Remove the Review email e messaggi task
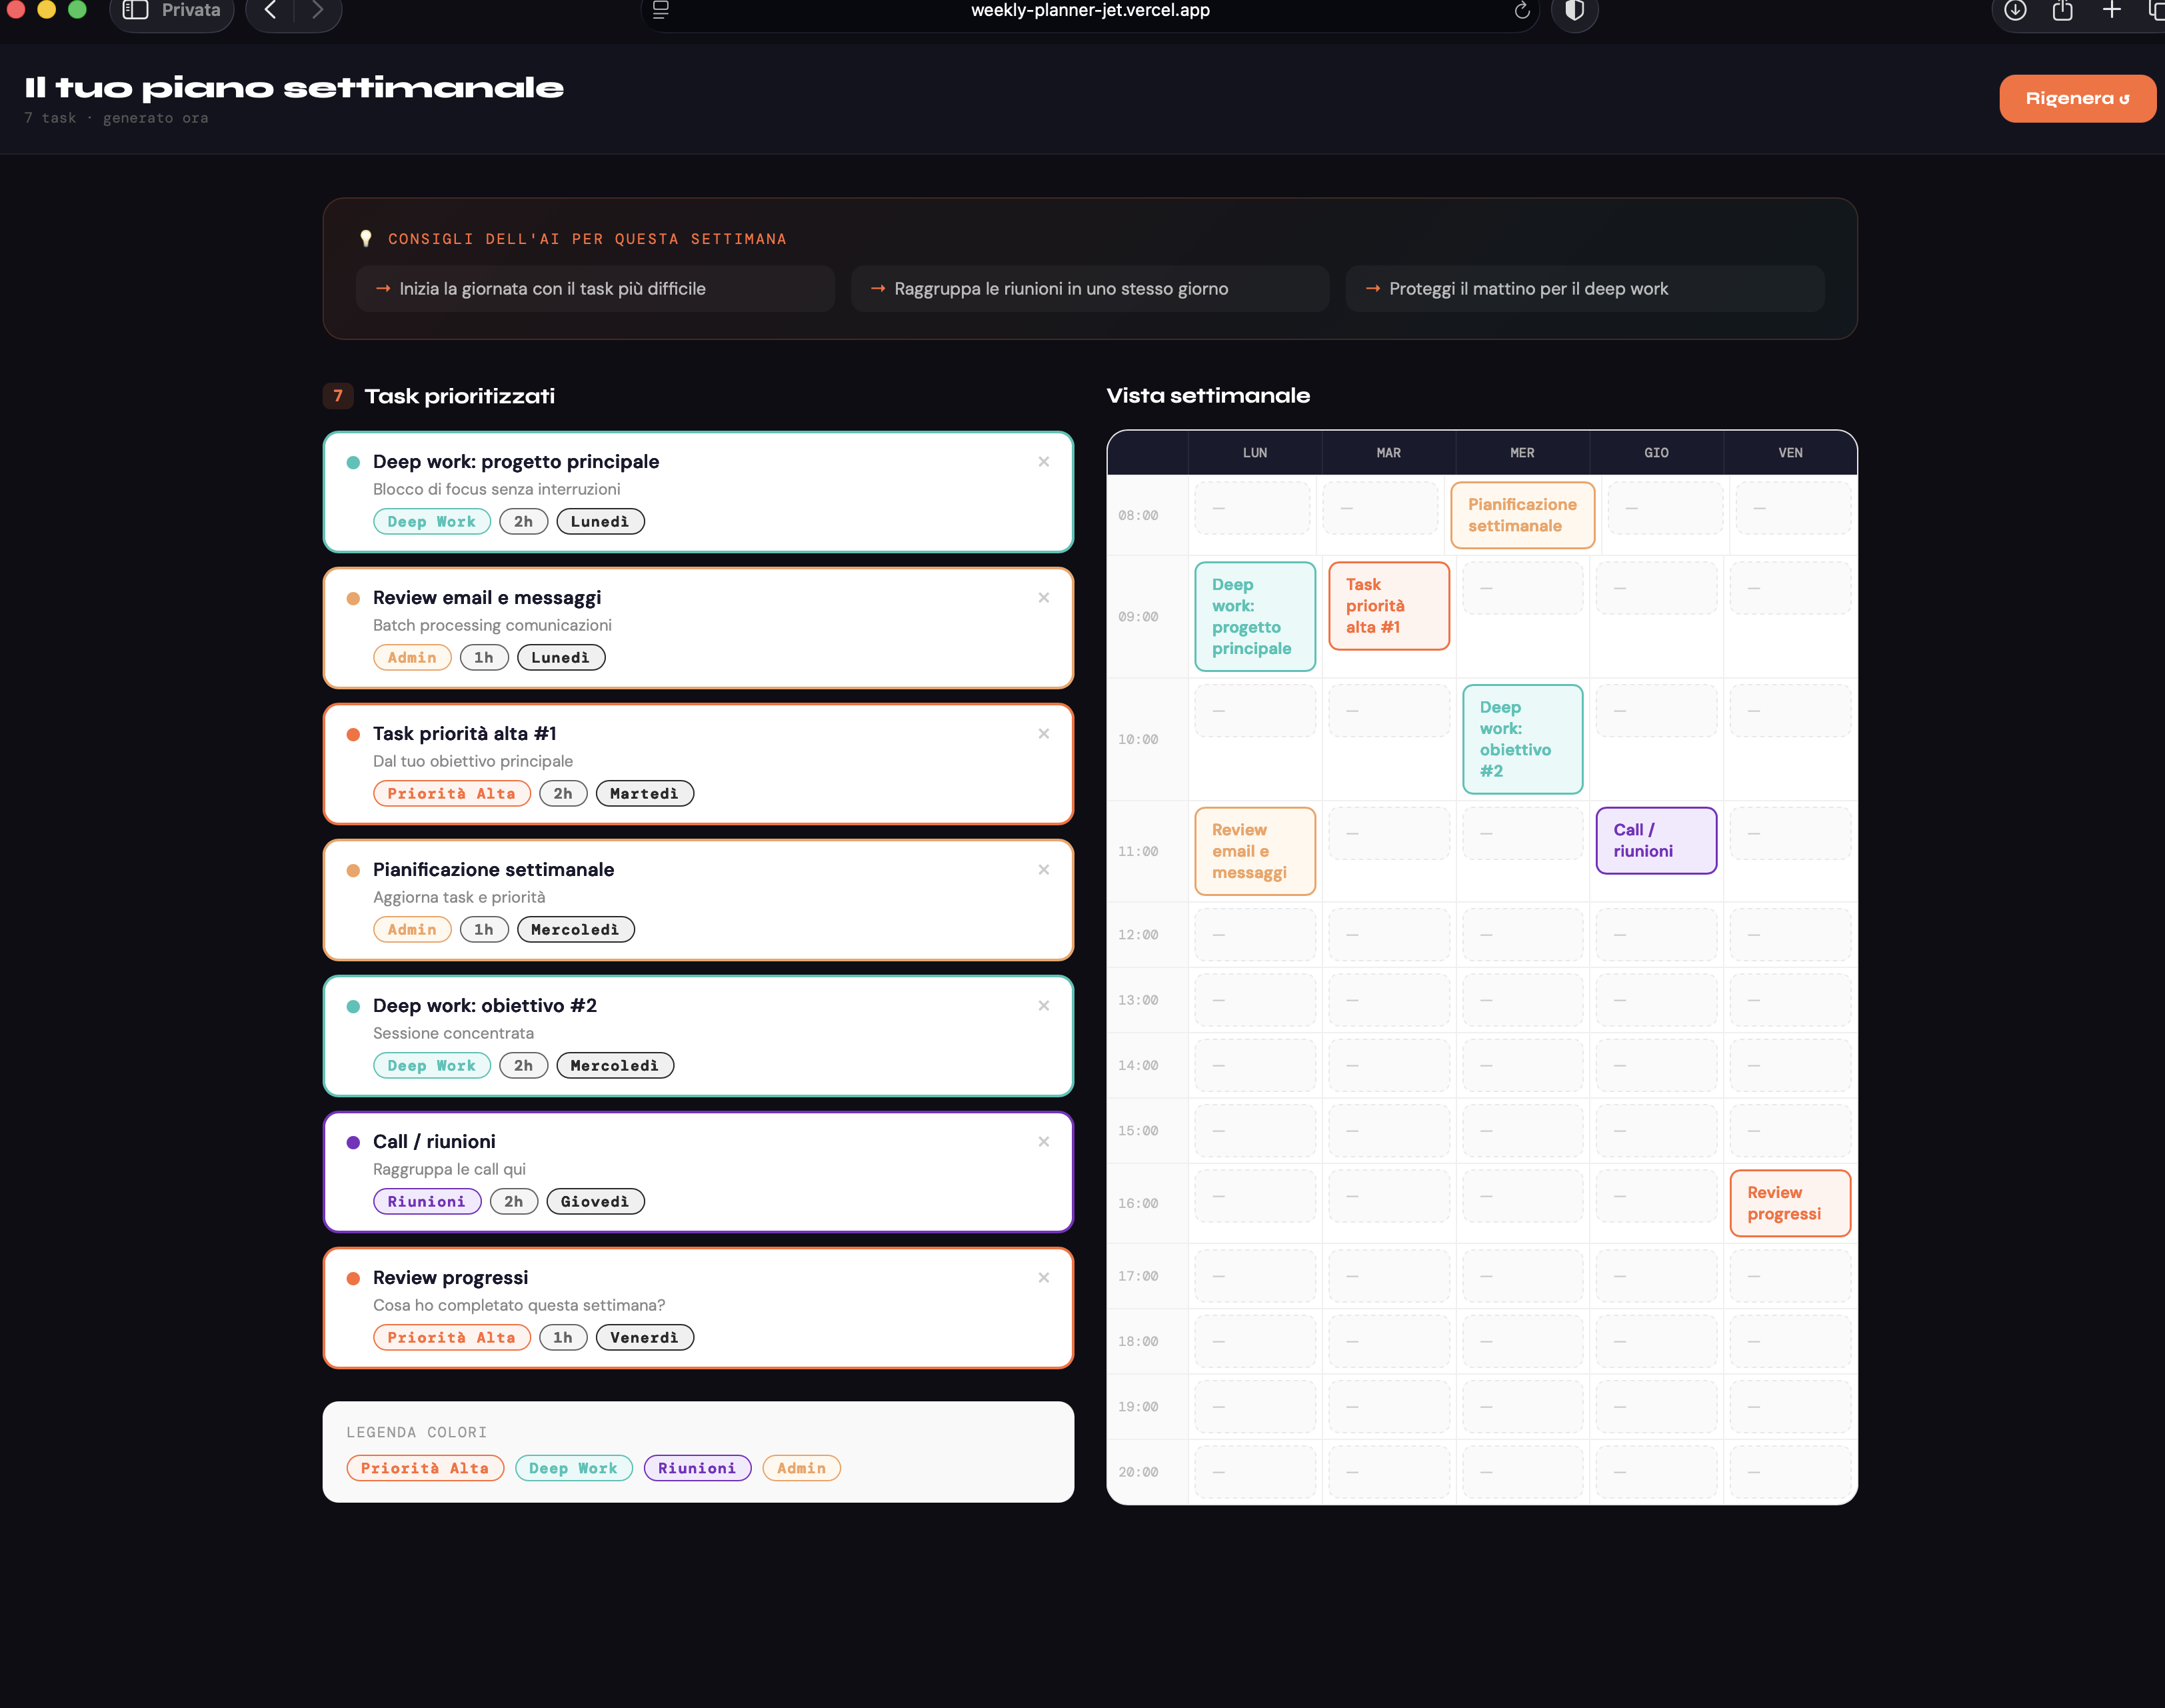Viewport: 2165px width, 1708px height. pyautogui.click(x=1043, y=598)
